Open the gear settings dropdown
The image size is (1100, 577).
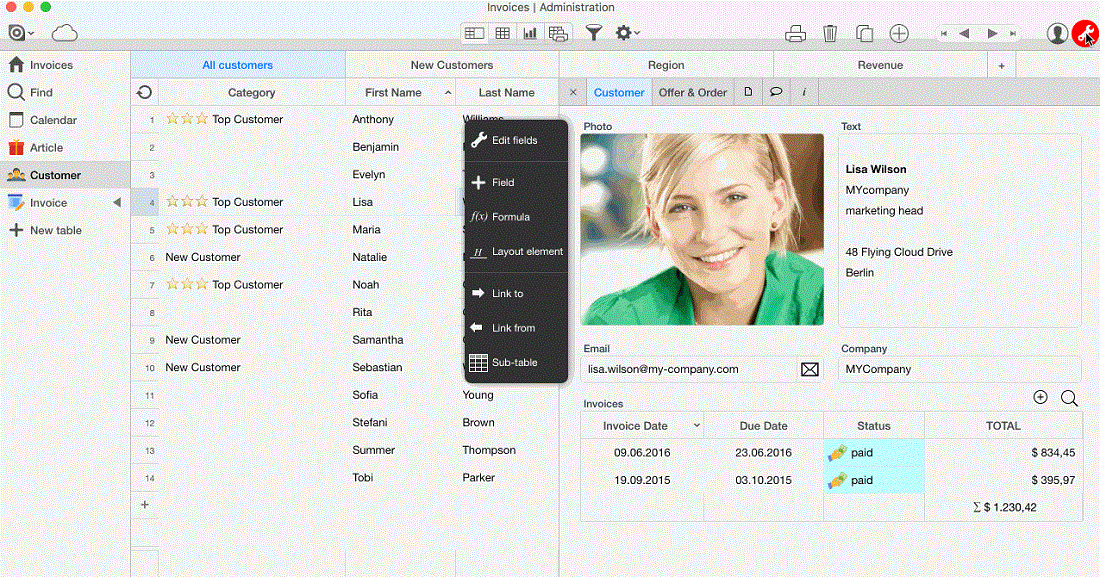tap(626, 32)
